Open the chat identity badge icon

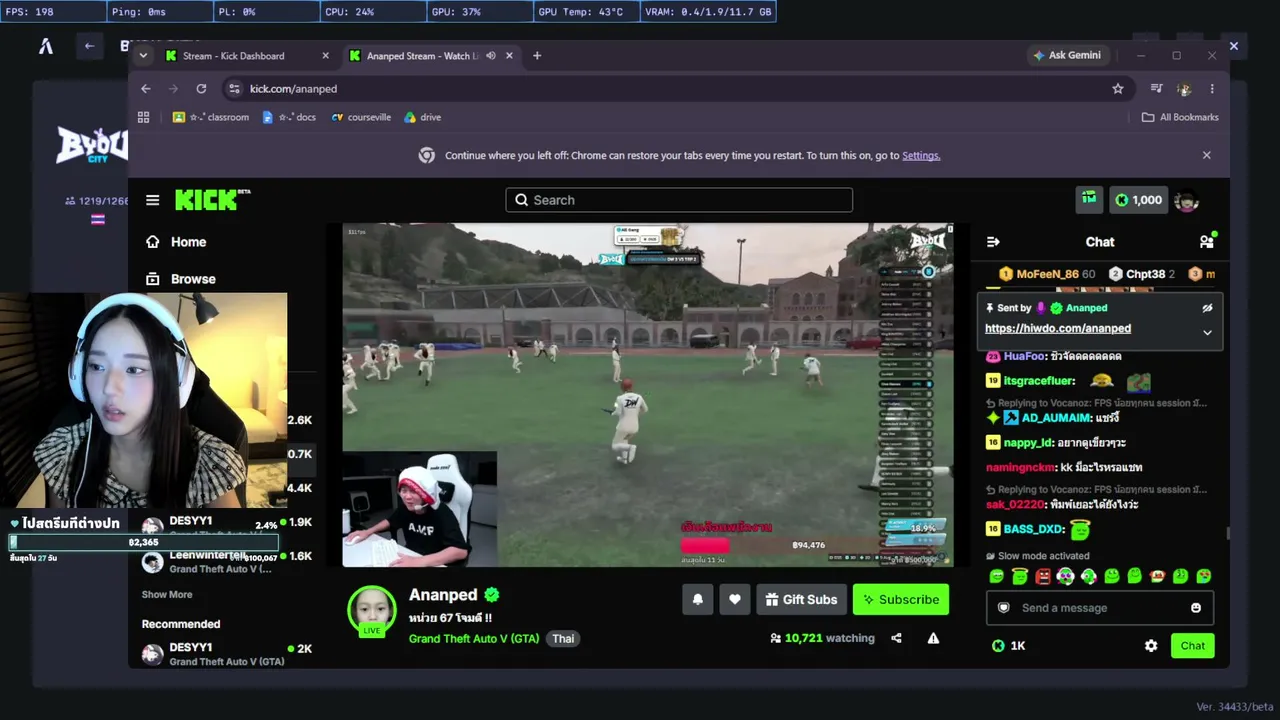1004,608
